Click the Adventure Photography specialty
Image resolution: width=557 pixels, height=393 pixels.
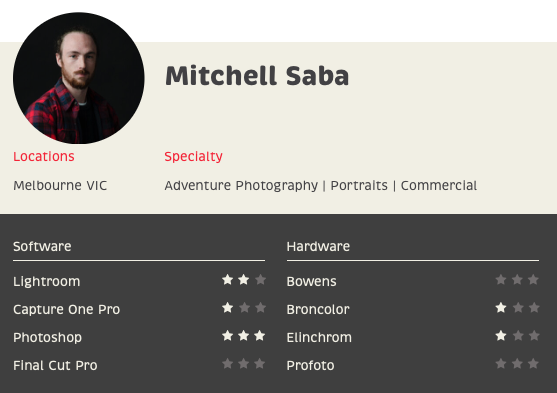241,186
